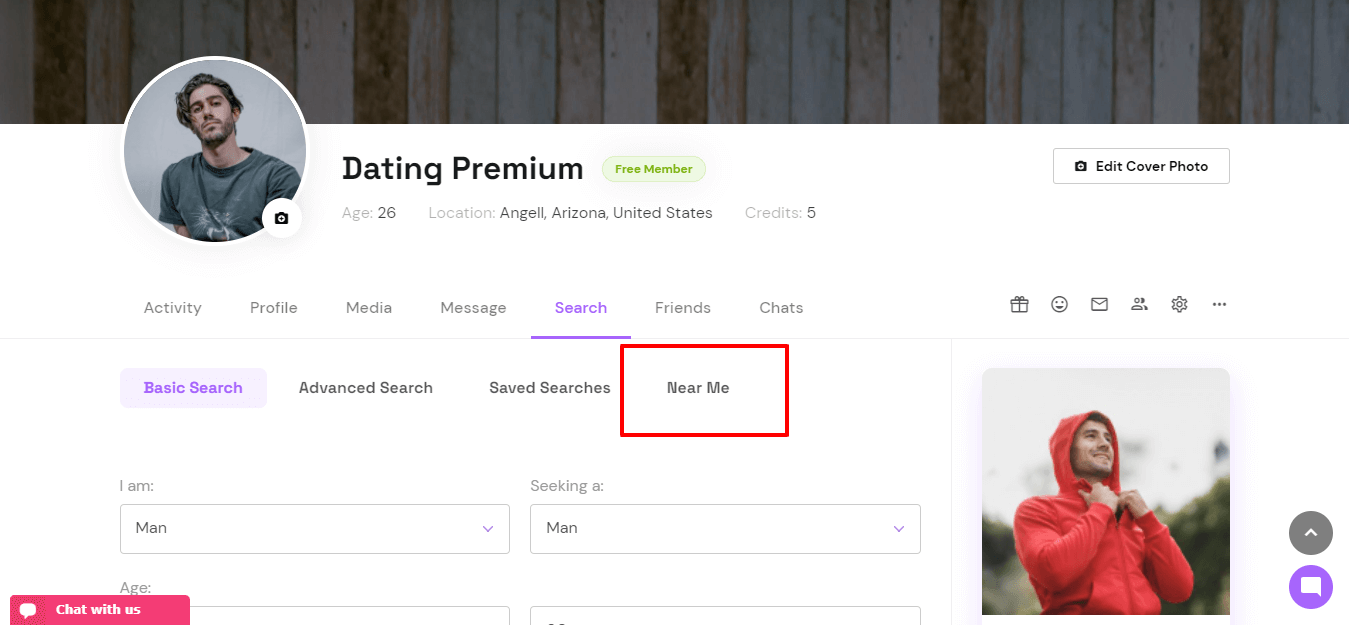
Task: Click the friends people icon
Action: point(1139,305)
